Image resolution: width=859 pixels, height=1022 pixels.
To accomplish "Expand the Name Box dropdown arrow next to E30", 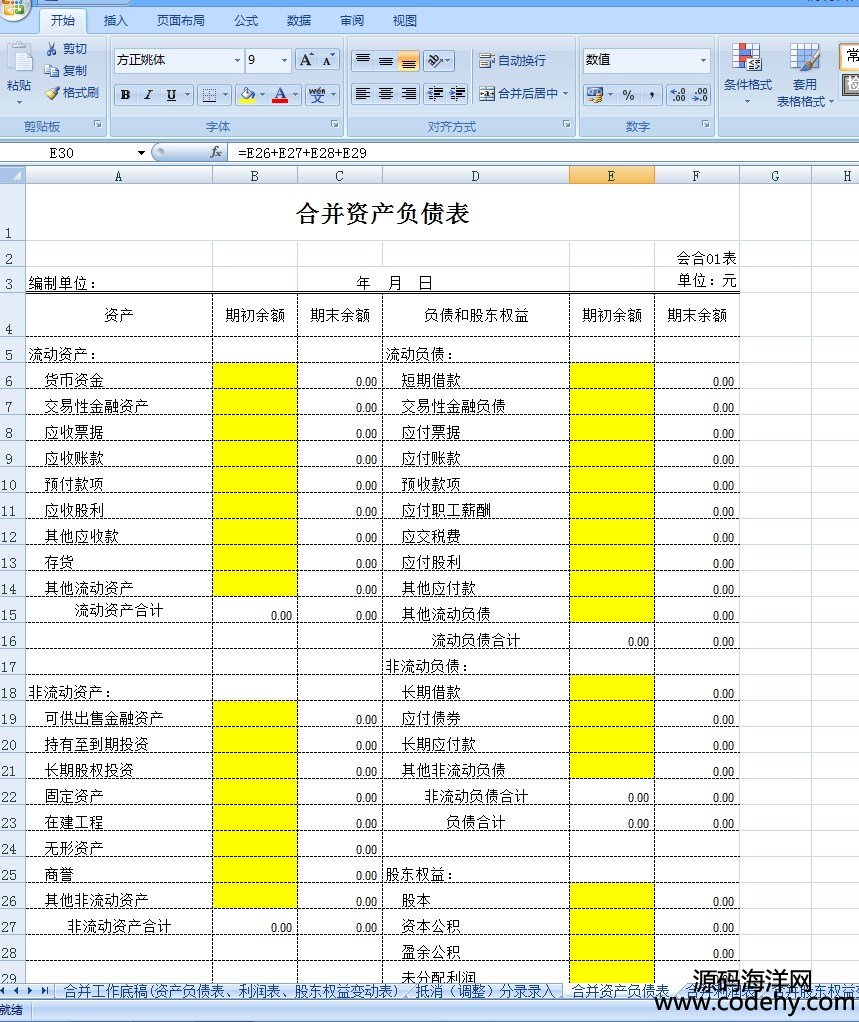I will [141, 153].
